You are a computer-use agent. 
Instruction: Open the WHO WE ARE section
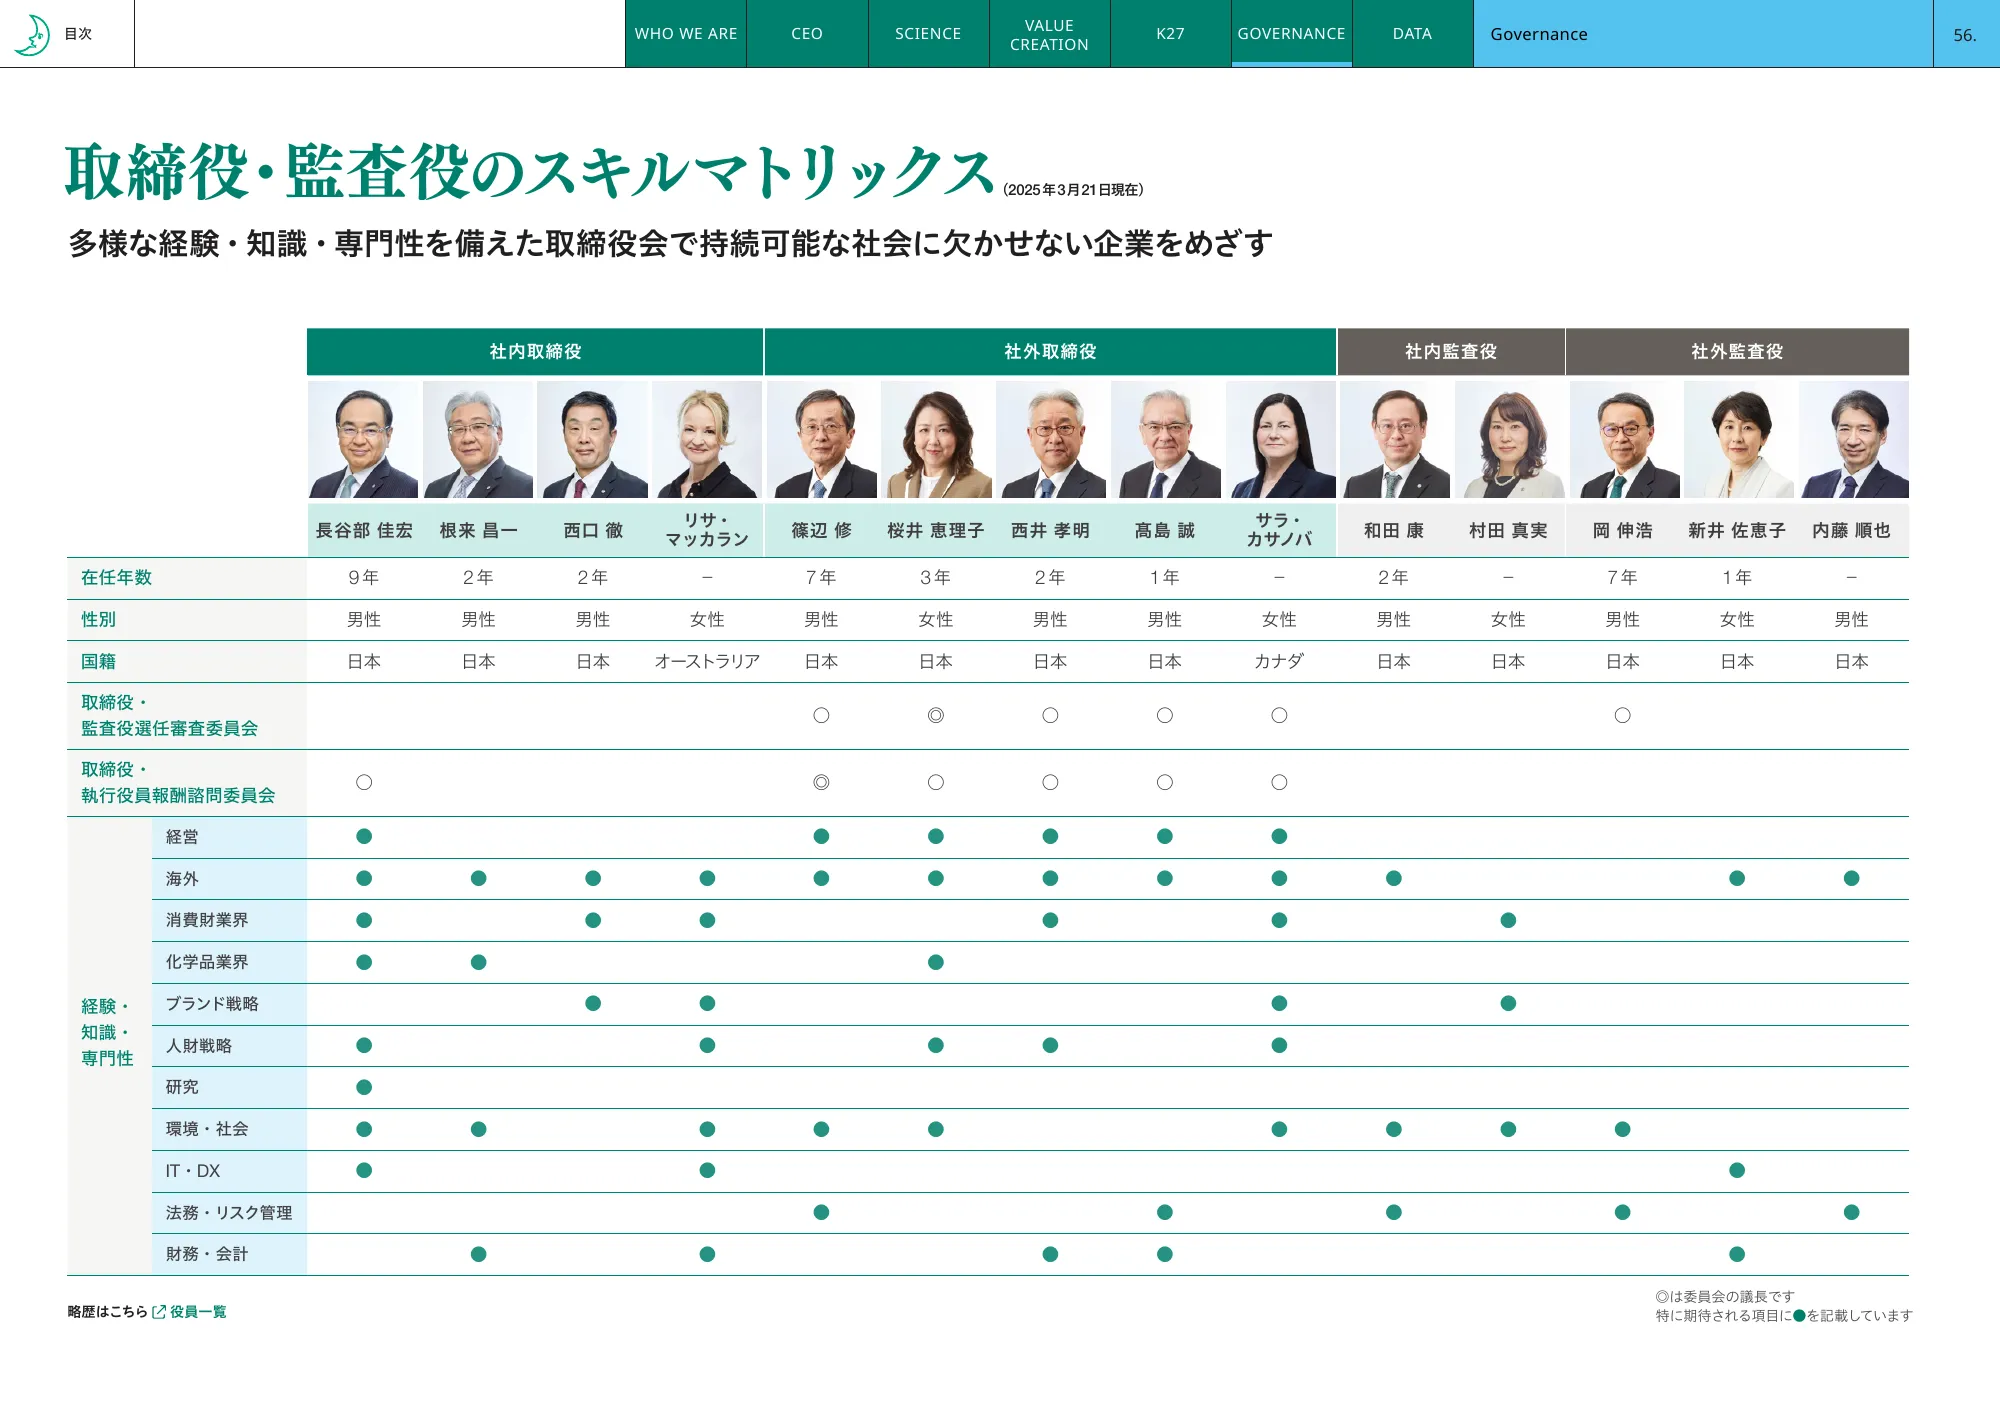coord(685,34)
